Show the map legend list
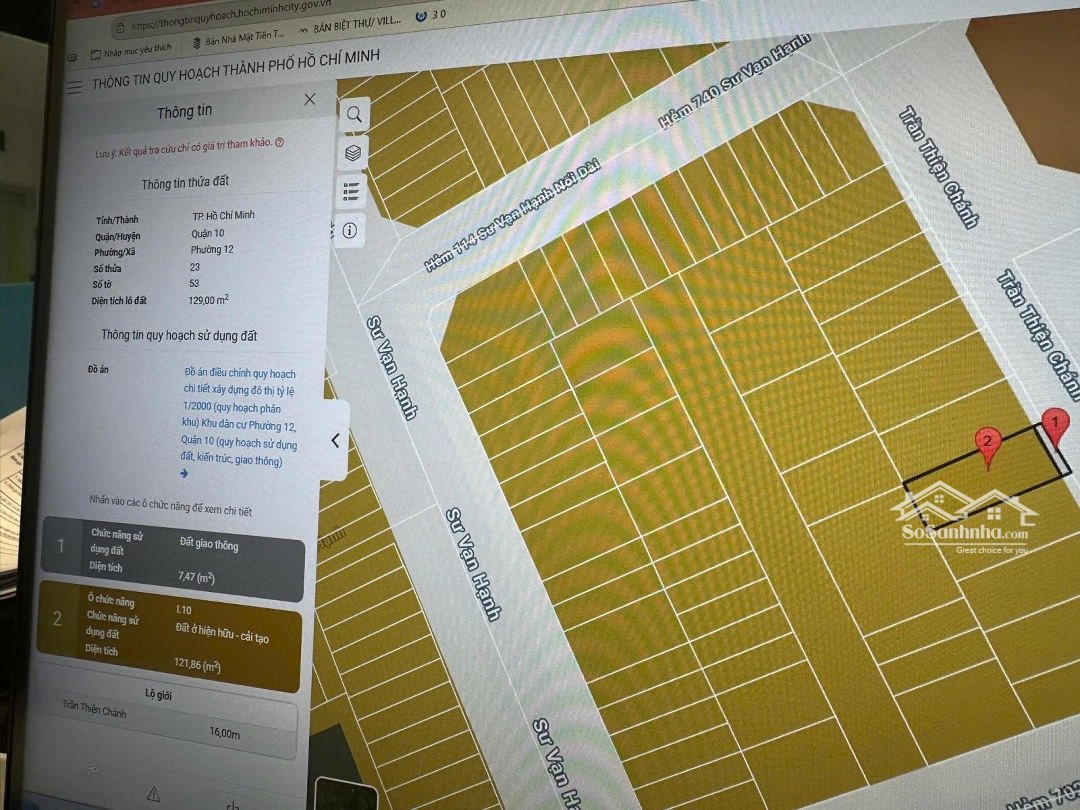Image resolution: width=1080 pixels, height=810 pixels. [352, 191]
